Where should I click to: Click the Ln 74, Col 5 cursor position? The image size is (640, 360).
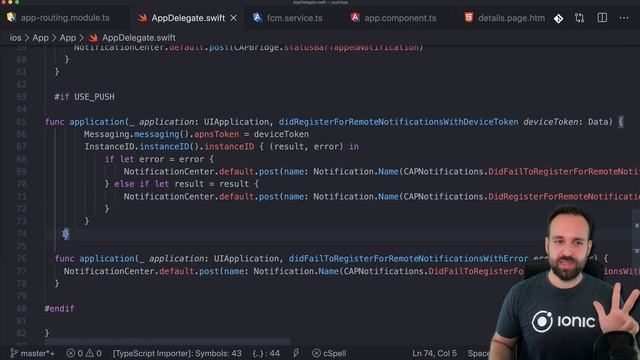(434, 353)
